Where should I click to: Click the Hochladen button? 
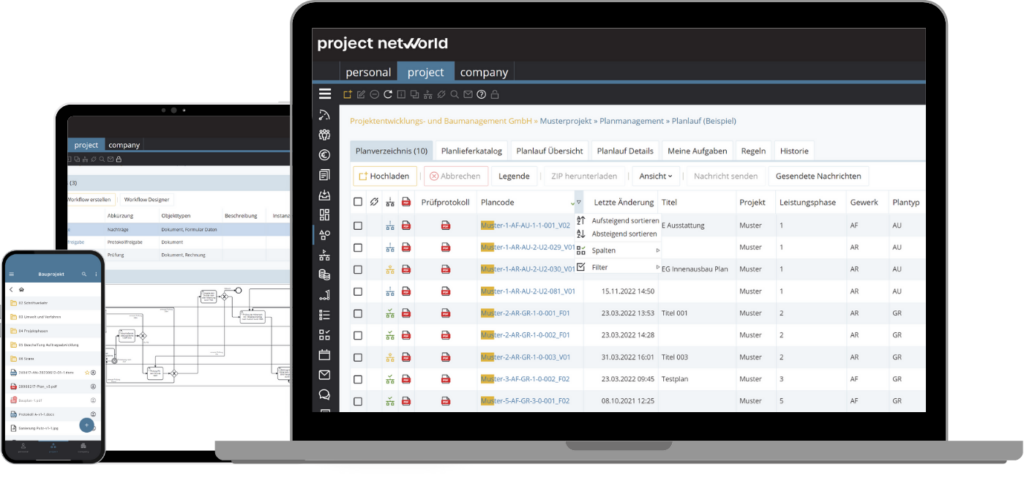point(385,176)
